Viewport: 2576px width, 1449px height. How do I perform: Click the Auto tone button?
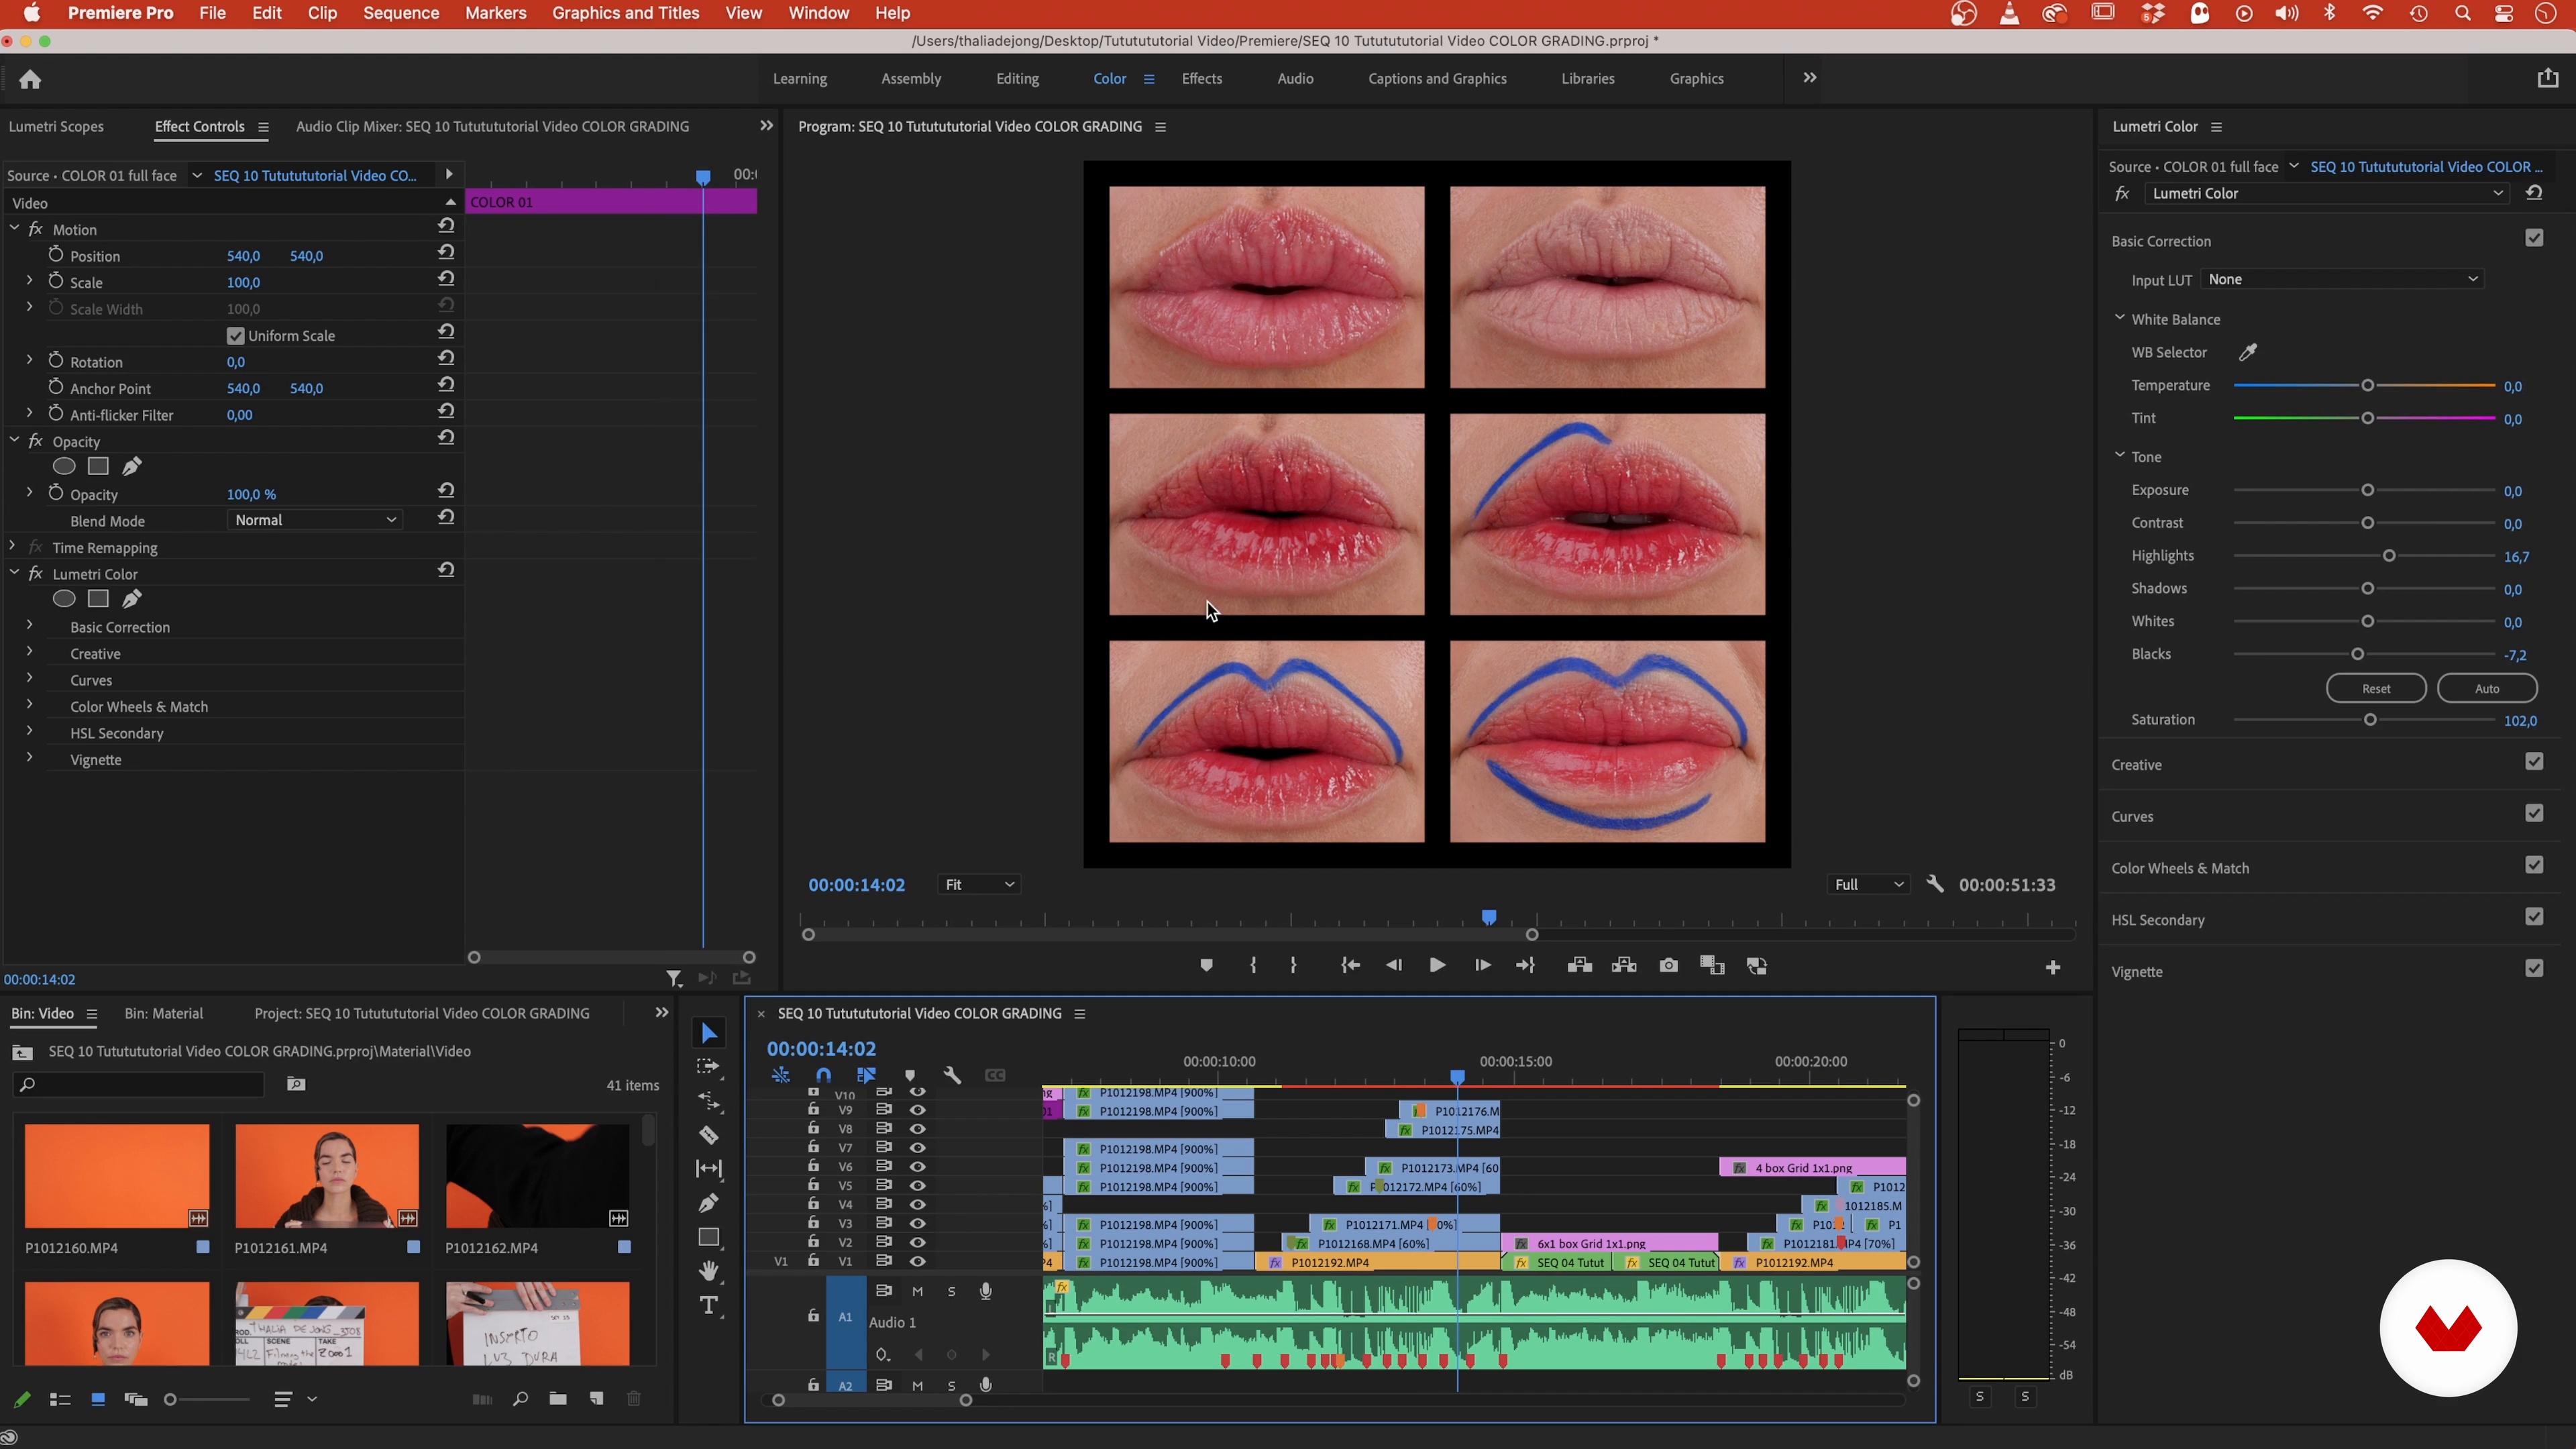pyautogui.click(x=2487, y=689)
